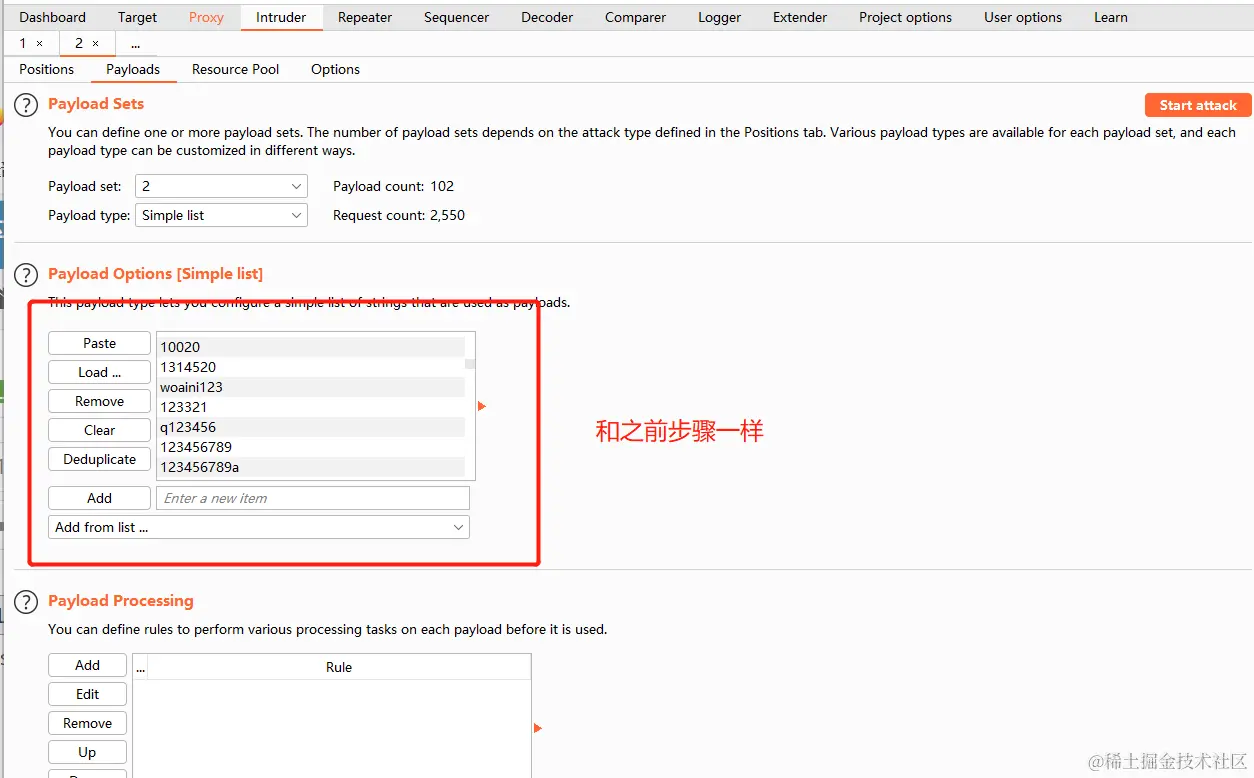Click the Payload Processing help icon
The height and width of the screenshot is (778, 1254).
coord(25,601)
